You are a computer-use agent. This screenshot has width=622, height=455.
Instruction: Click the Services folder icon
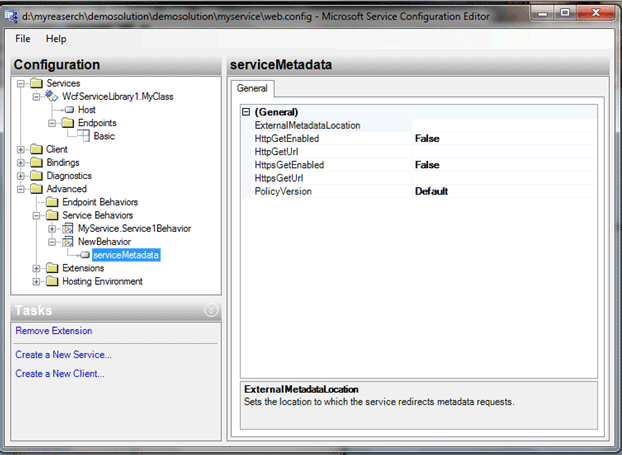coord(36,83)
